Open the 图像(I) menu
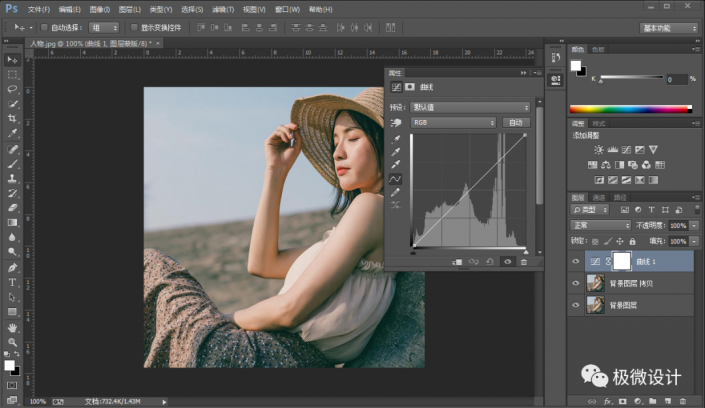Viewport: 705px width, 408px height. pyautogui.click(x=99, y=8)
